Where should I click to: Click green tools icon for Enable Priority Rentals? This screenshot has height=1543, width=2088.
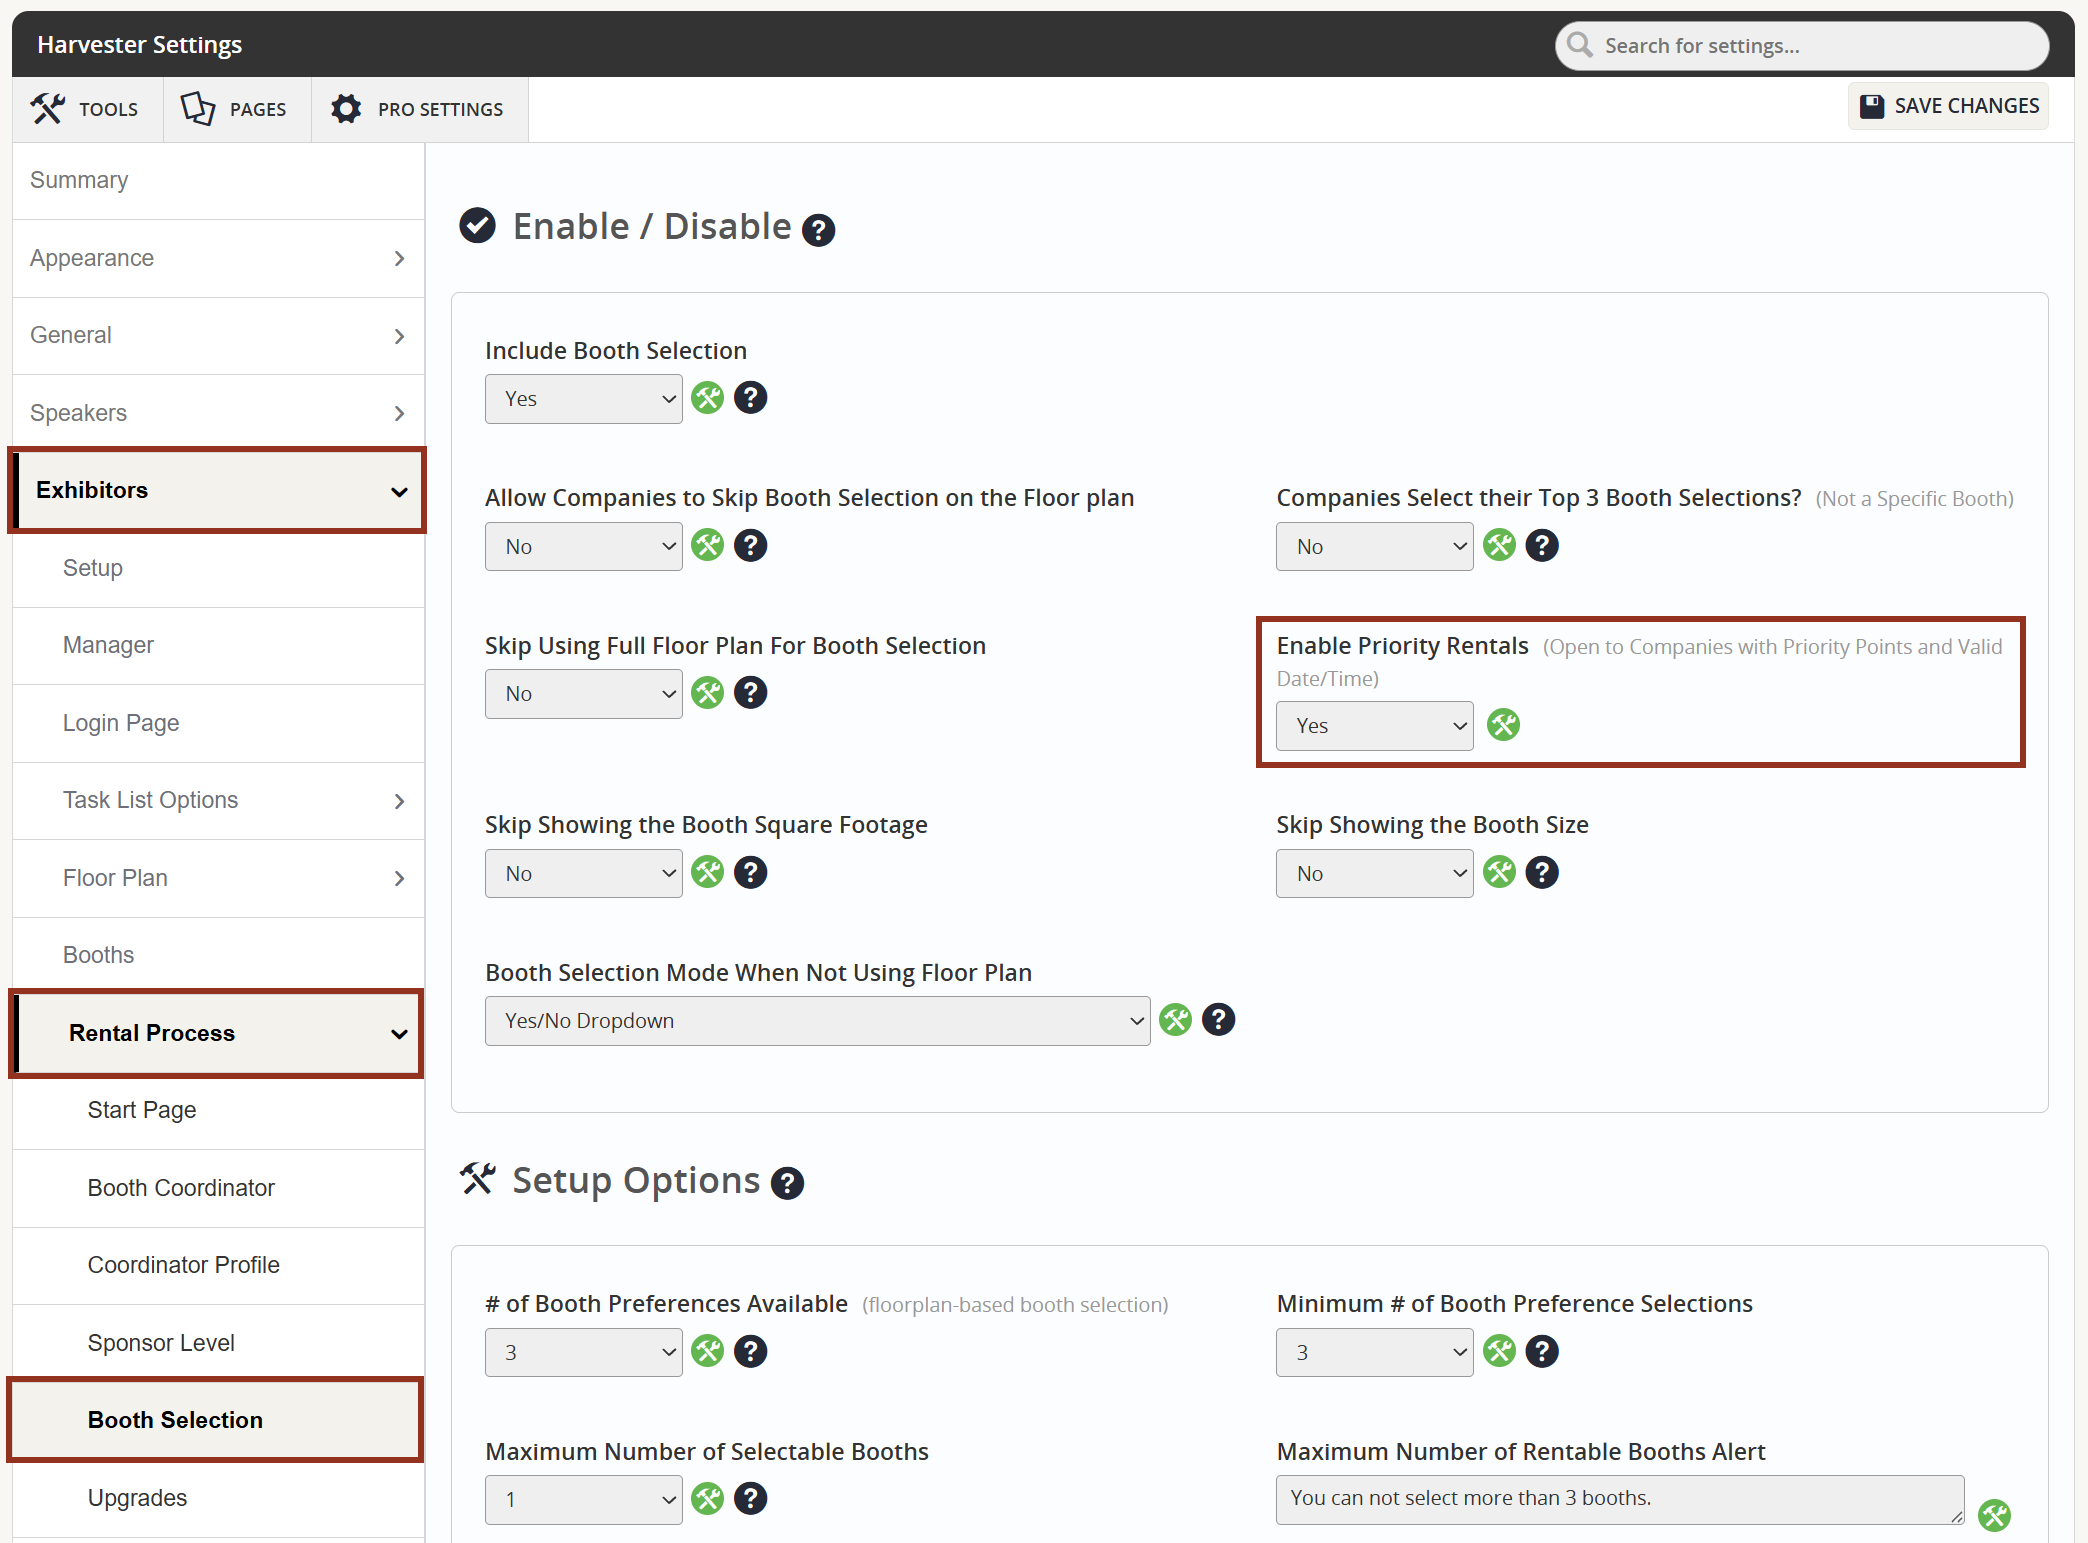coord(1503,725)
